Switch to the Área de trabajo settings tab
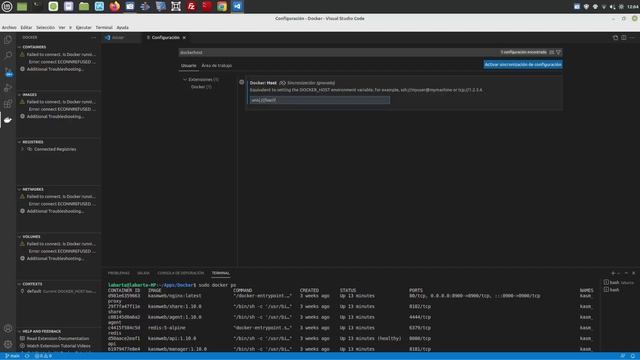The width and height of the screenshot is (640, 360). pyautogui.click(x=217, y=65)
